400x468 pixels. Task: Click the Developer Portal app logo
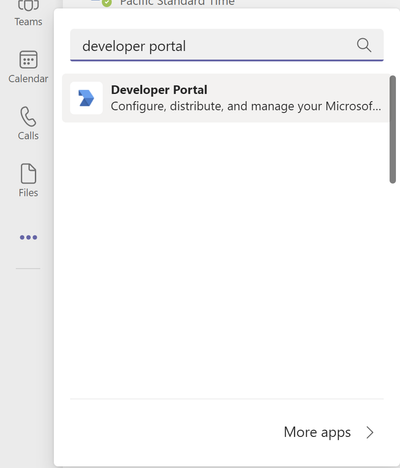[x=86, y=98]
